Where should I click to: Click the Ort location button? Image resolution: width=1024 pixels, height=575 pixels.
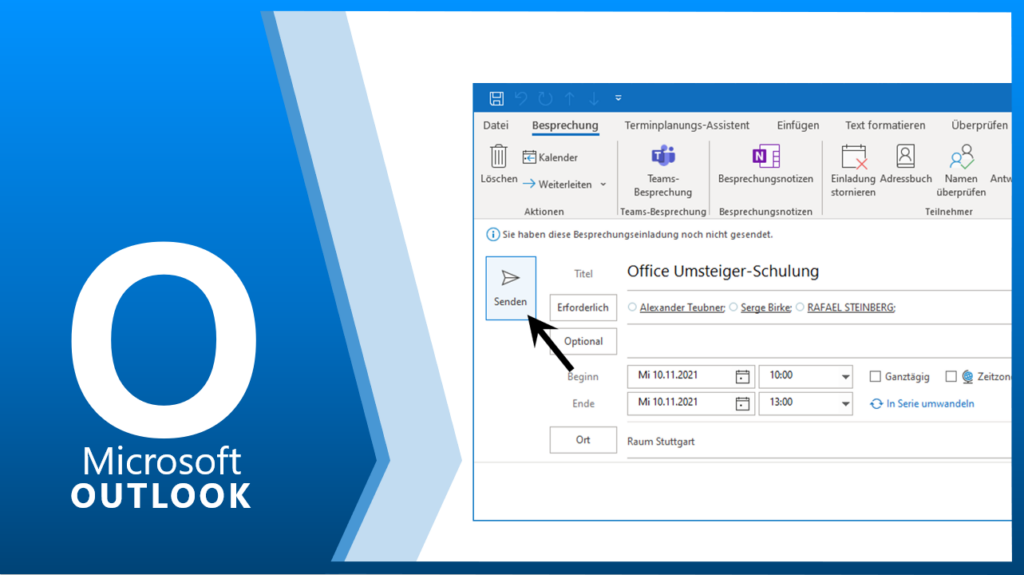[583, 440]
